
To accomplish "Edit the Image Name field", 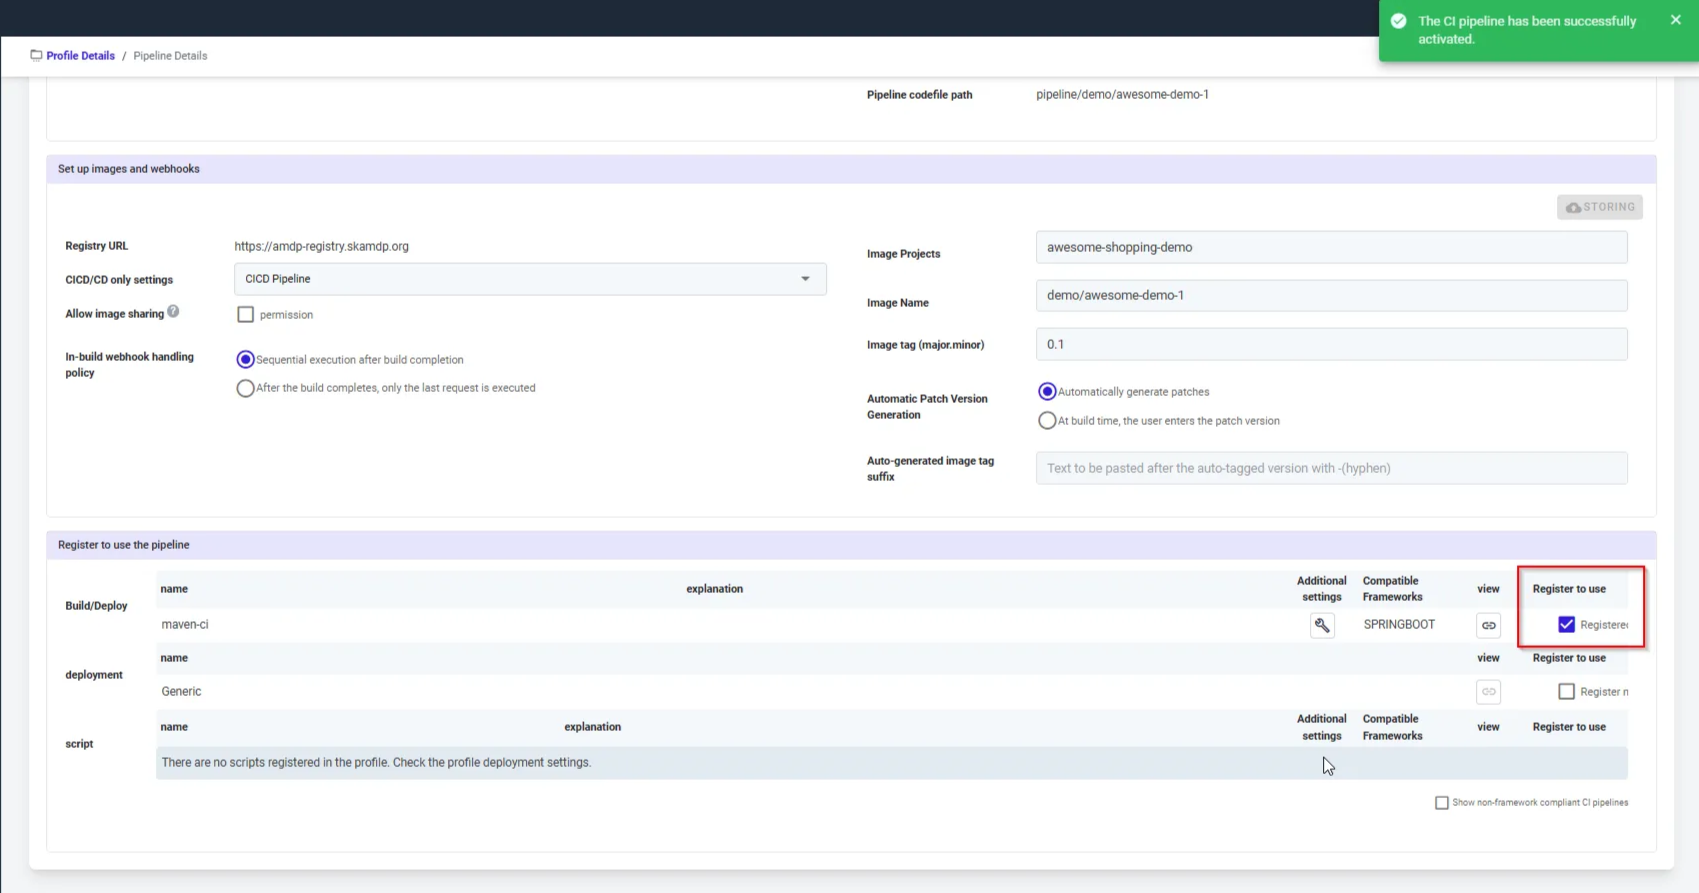I will 1331,295.
